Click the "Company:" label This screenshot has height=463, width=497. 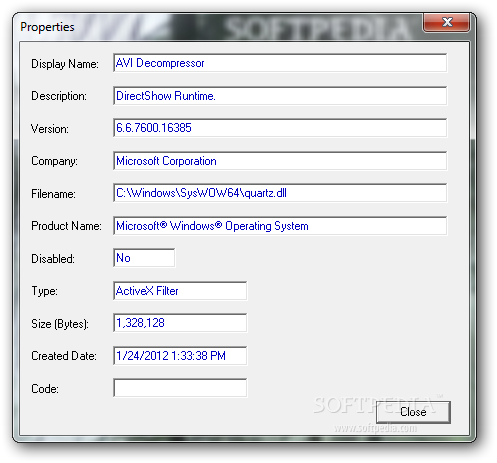click(54, 161)
